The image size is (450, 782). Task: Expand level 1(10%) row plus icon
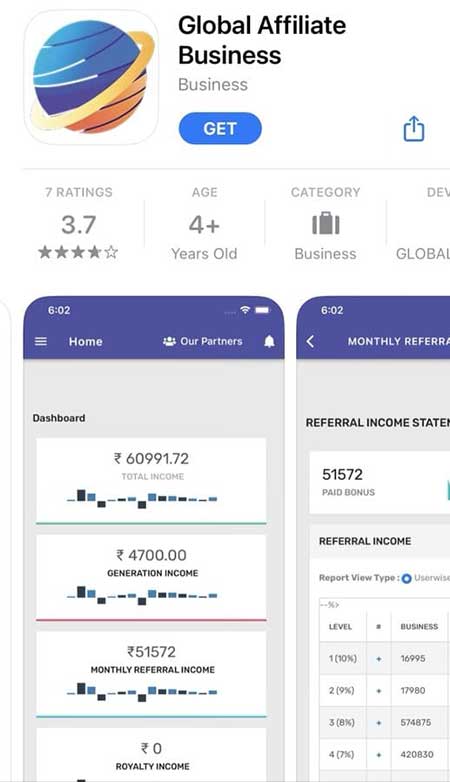tap(379, 659)
